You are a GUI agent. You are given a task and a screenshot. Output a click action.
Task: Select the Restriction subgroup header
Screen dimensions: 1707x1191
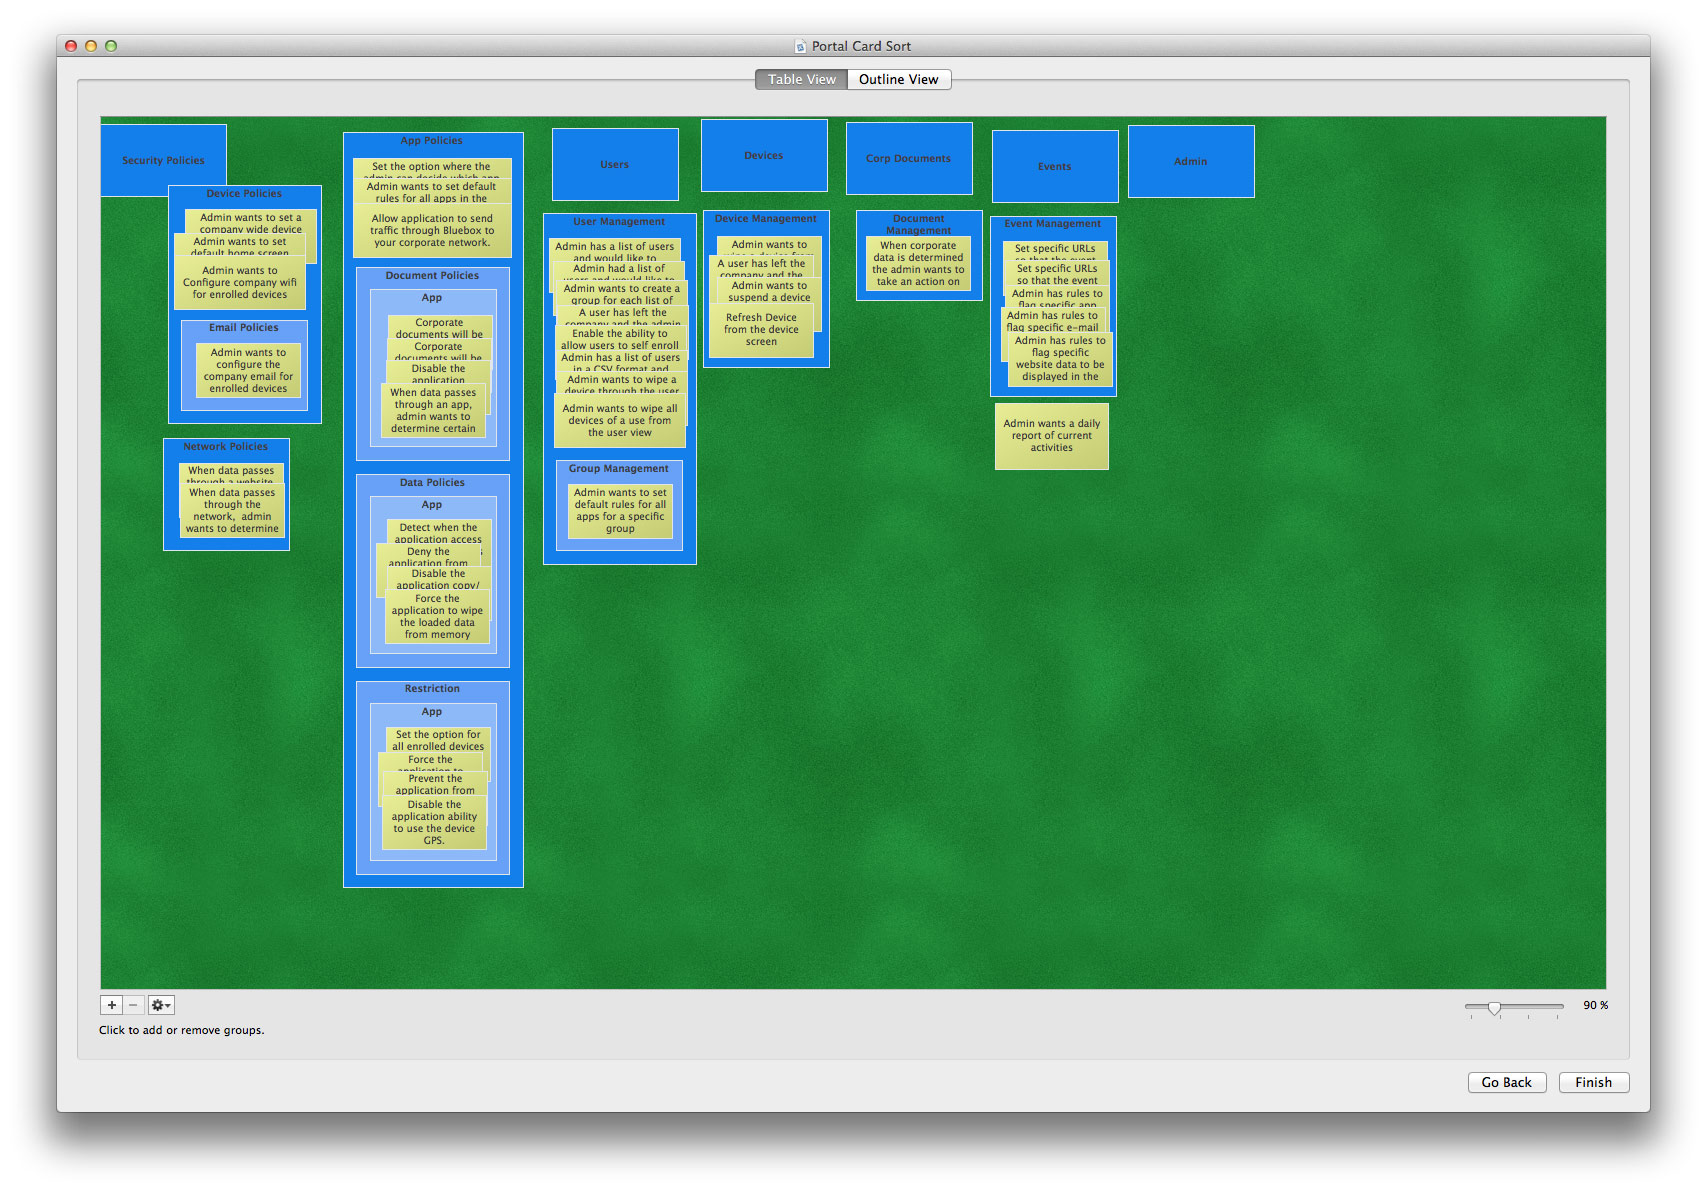click(x=432, y=689)
